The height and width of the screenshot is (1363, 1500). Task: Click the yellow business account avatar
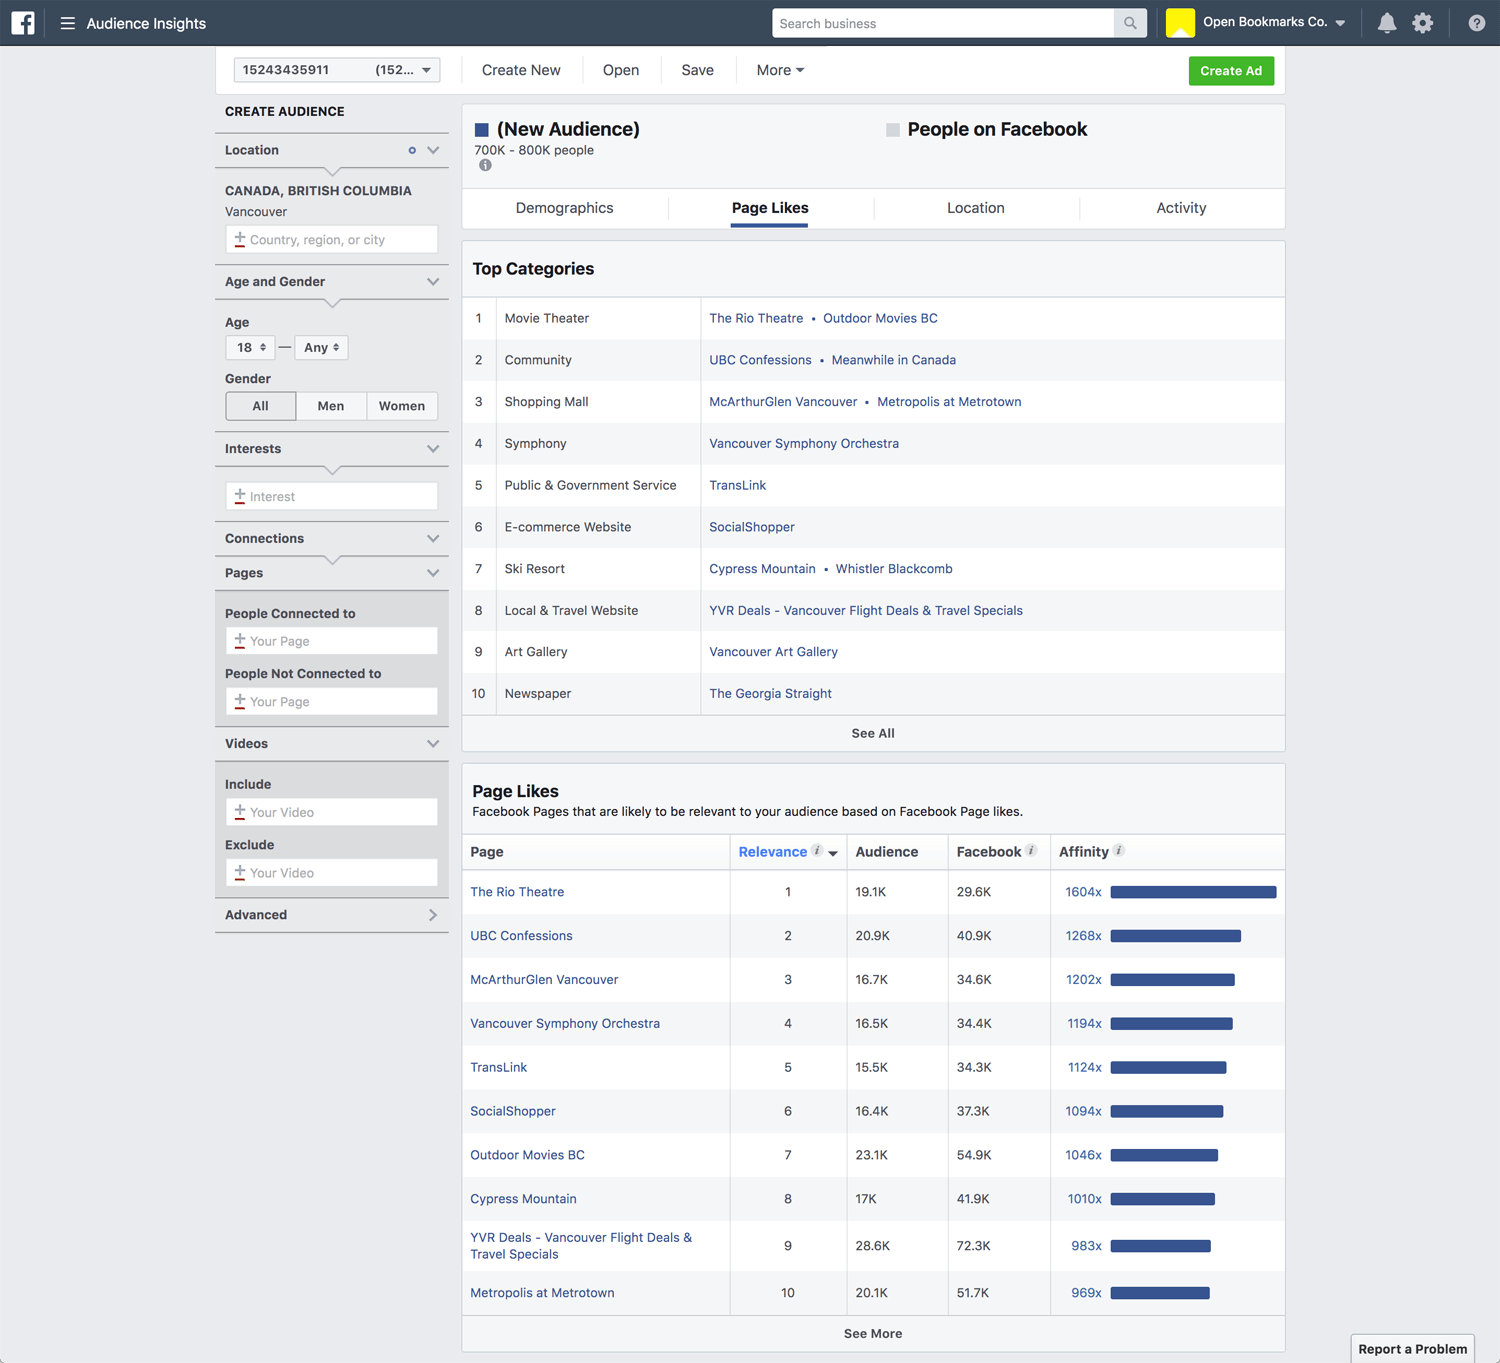[x=1180, y=23]
